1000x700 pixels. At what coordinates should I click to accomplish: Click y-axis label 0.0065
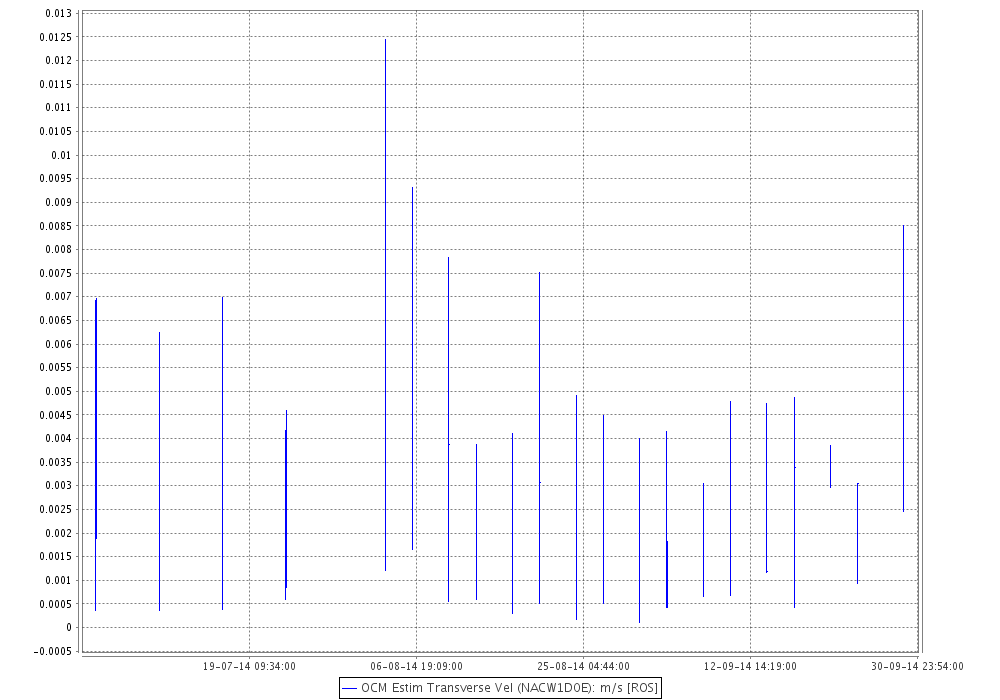(55, 321)
